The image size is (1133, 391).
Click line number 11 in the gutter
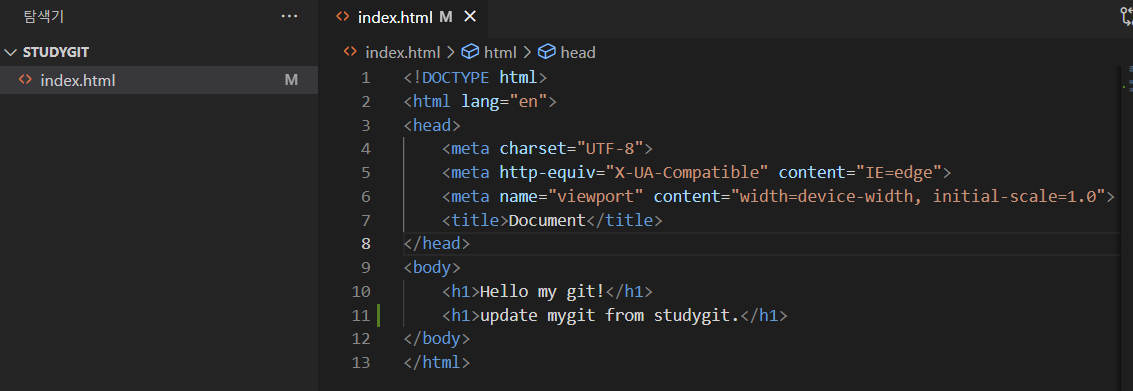click(361, 315)
